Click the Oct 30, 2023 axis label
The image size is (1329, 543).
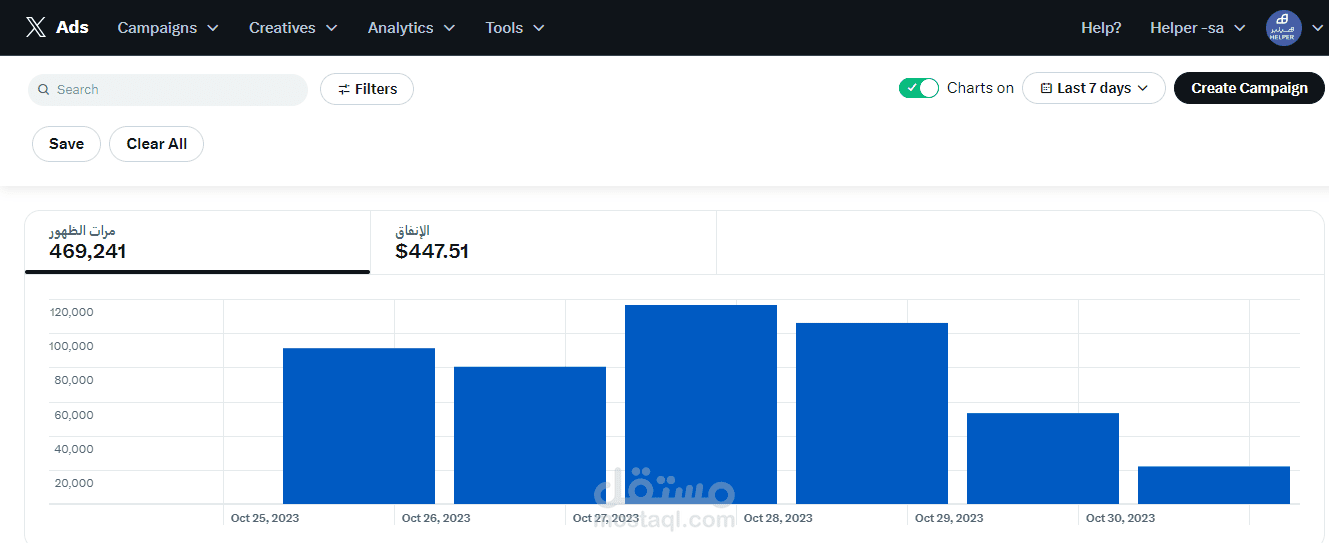(x=1120, y=518)
